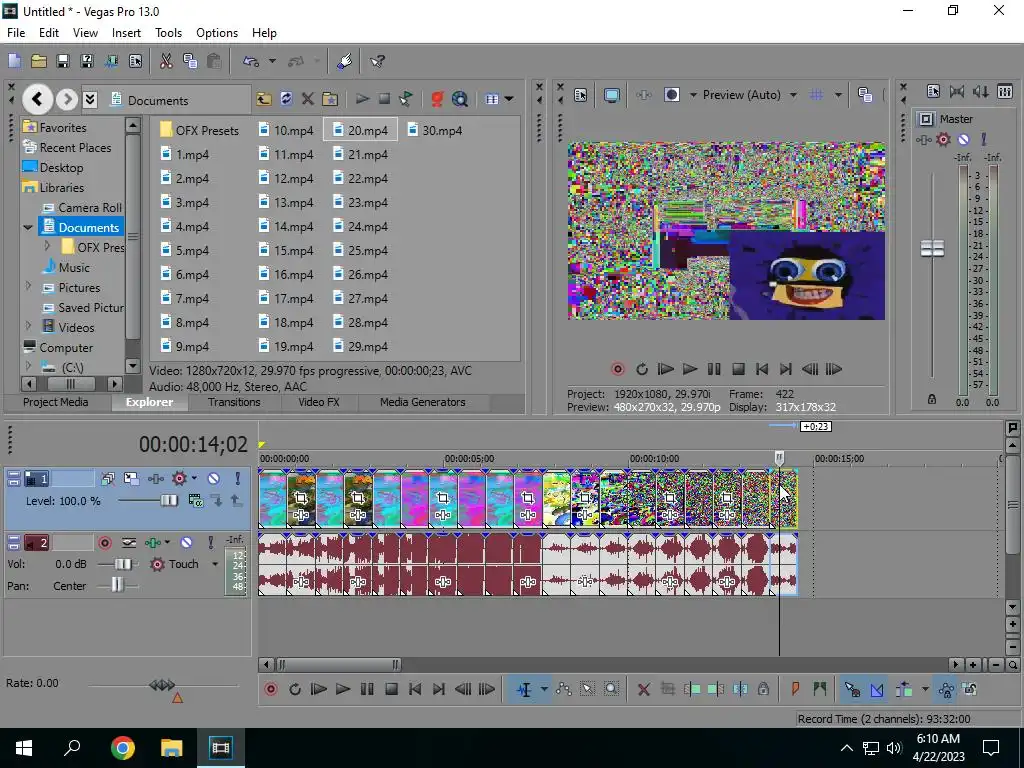Click the Delete red X in the timeline toolbar
Screen dimensions: 1024x768
[x=643, y=689]
